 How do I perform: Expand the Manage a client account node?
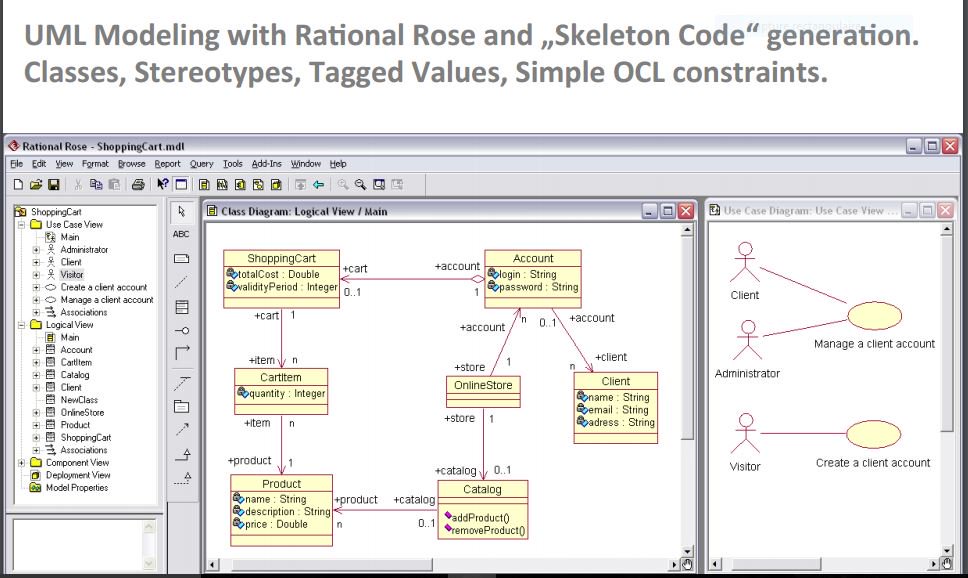(36, 300)
